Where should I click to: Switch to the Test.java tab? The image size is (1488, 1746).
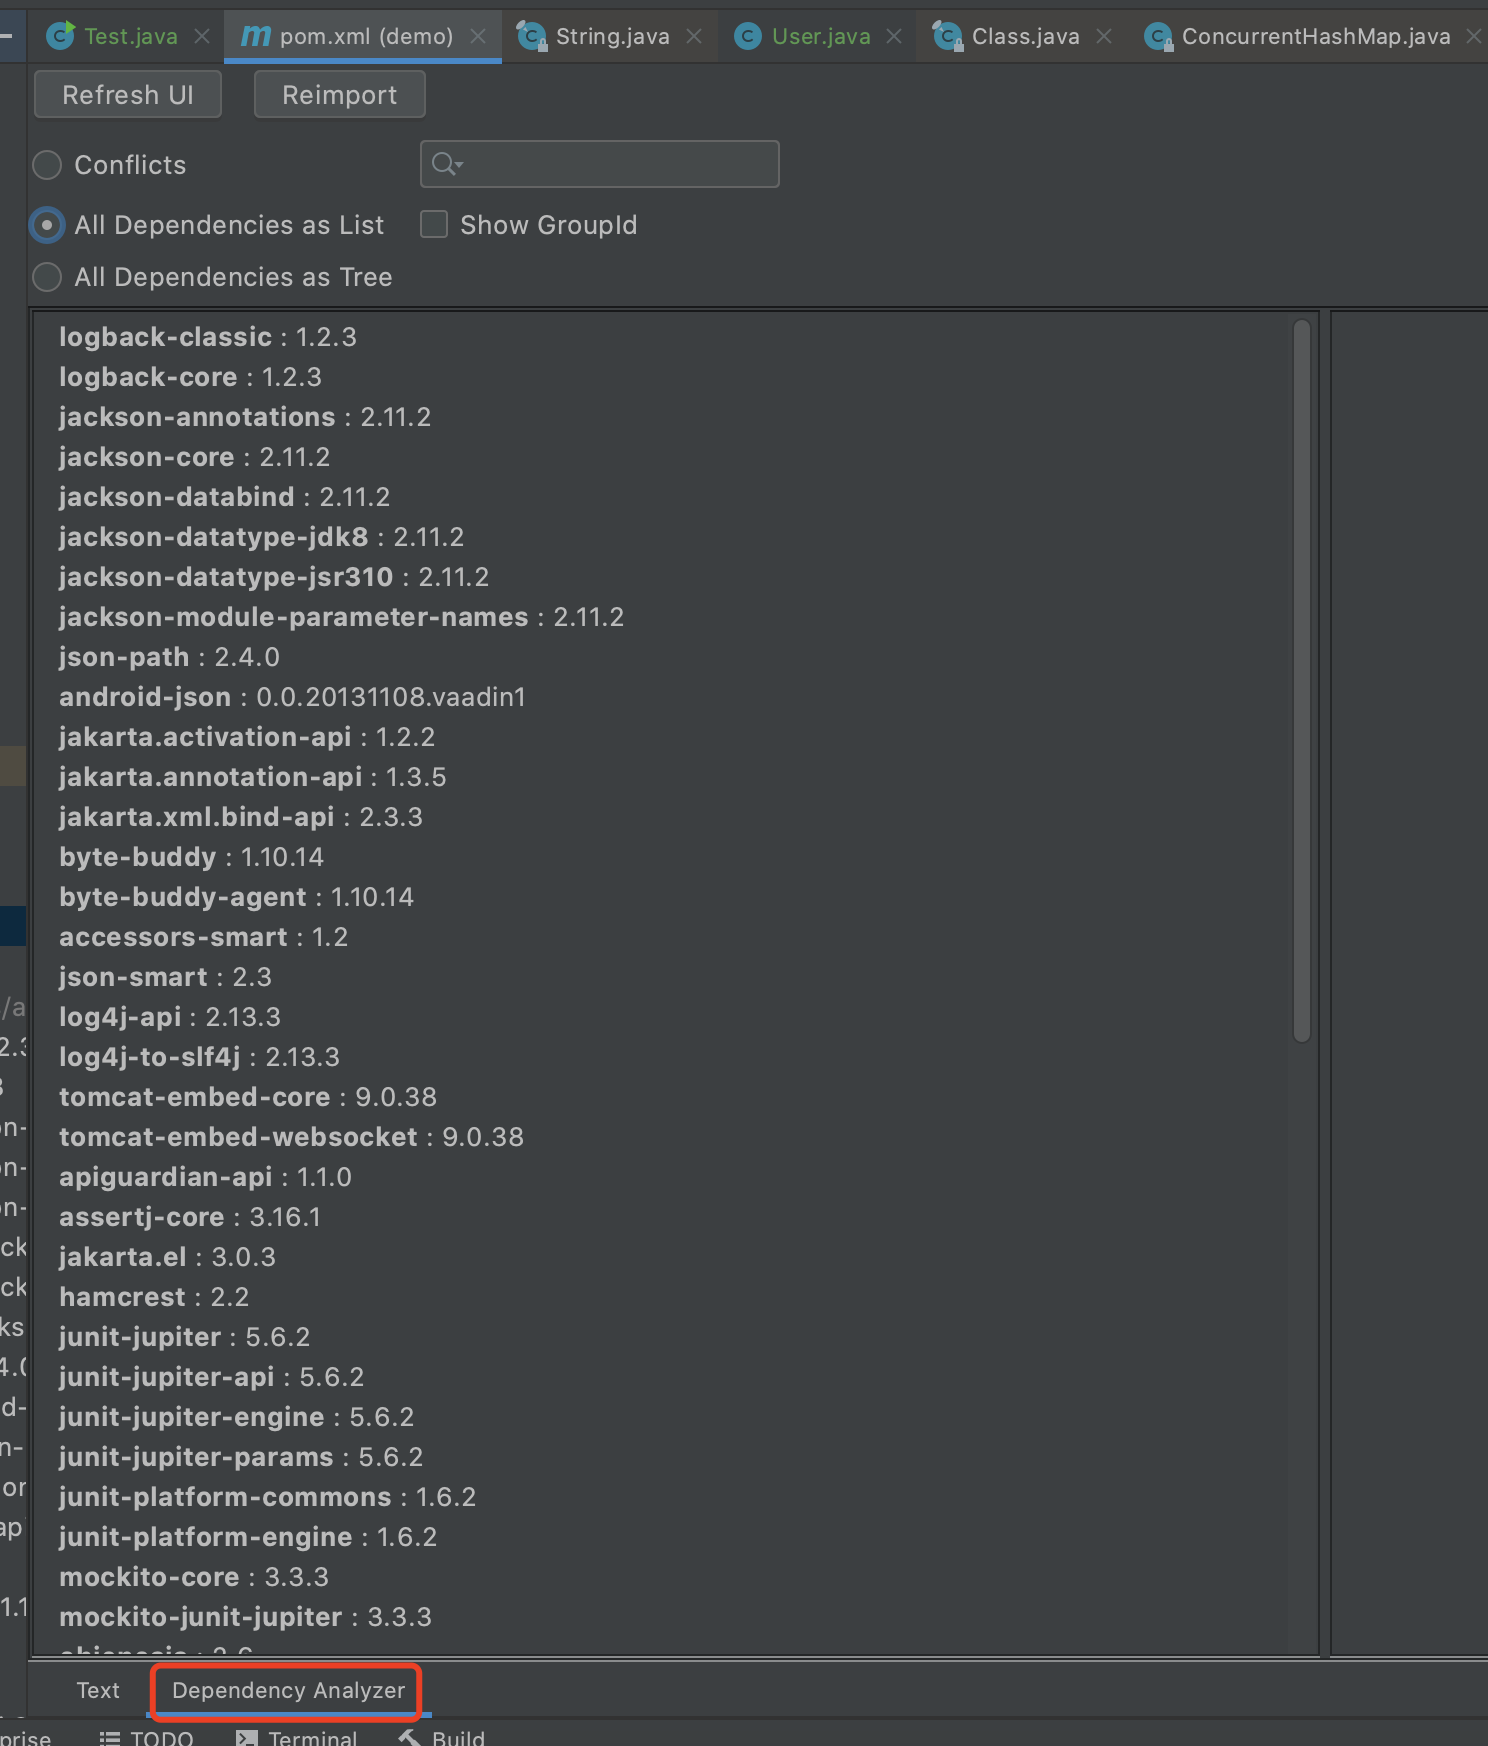point(131,37)
